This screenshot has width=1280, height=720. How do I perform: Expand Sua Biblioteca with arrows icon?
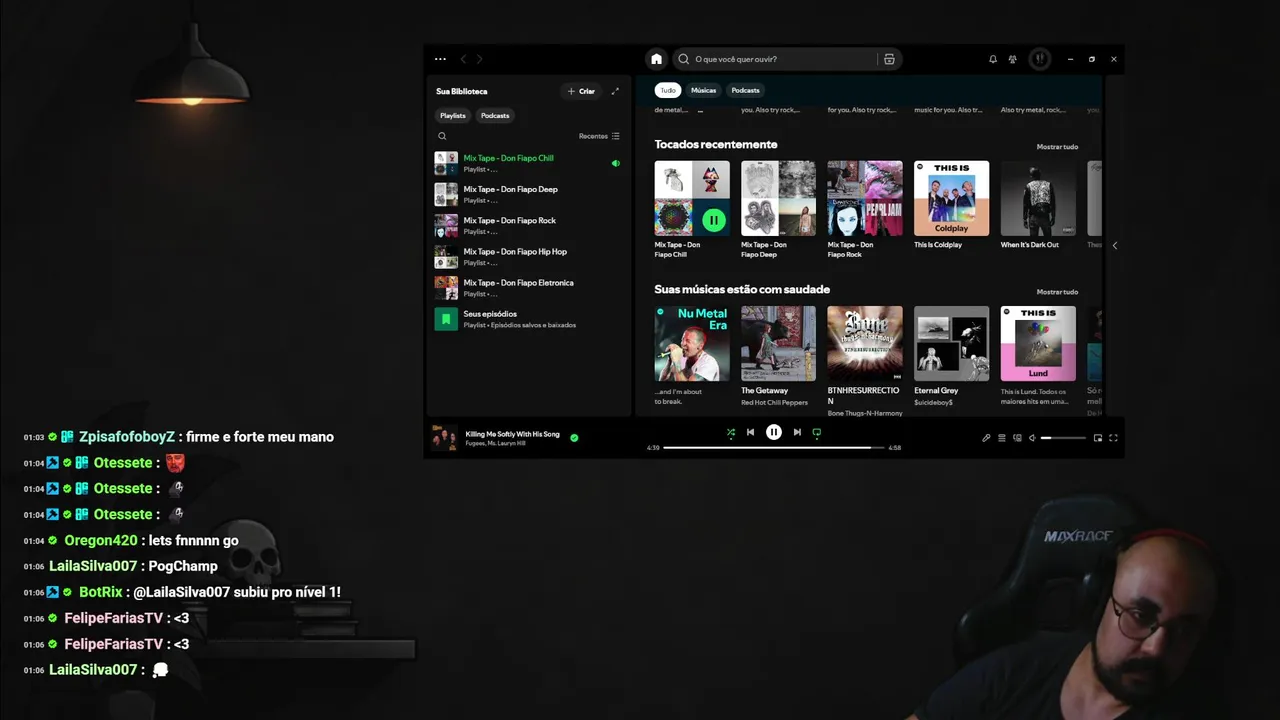[x=615, y=91]
